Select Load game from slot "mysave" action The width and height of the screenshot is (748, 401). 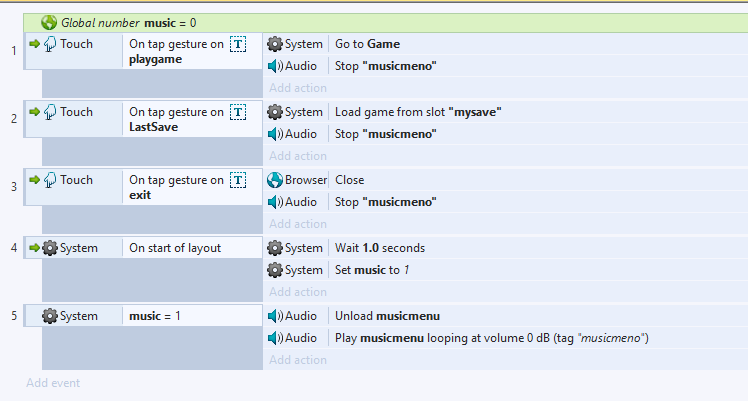coord(506,112)
